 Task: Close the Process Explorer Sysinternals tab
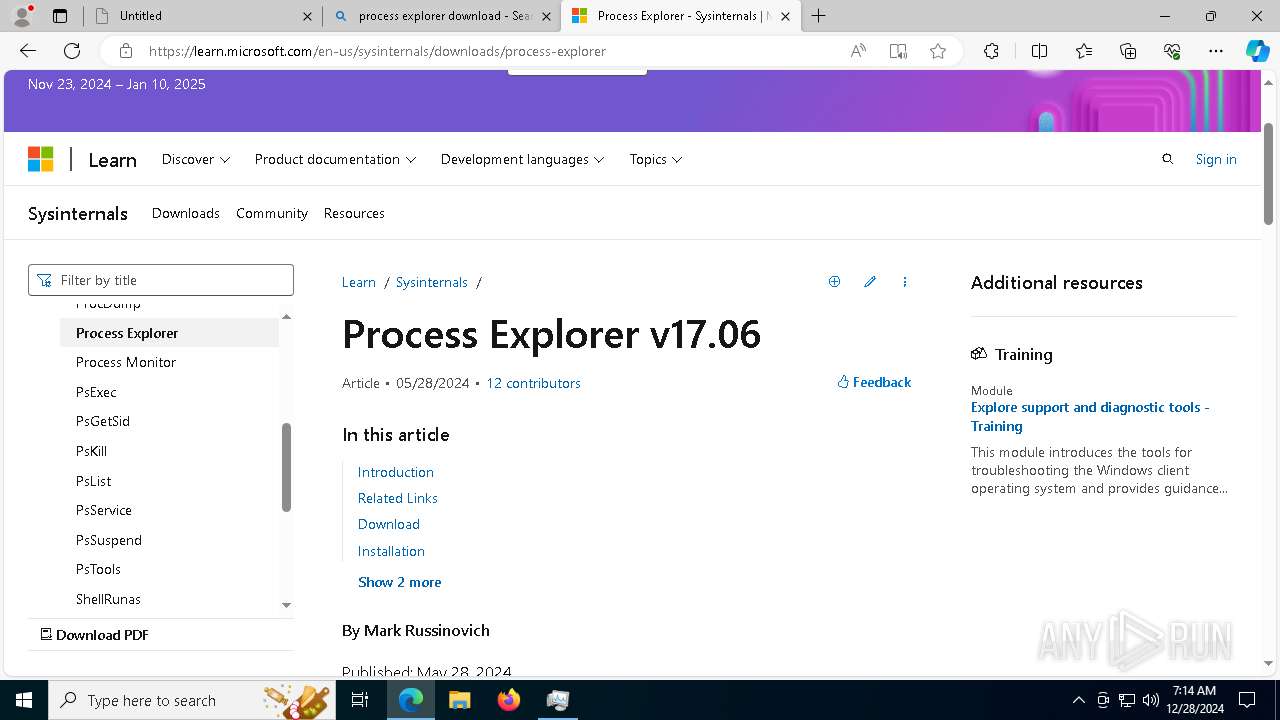(785, 16)
